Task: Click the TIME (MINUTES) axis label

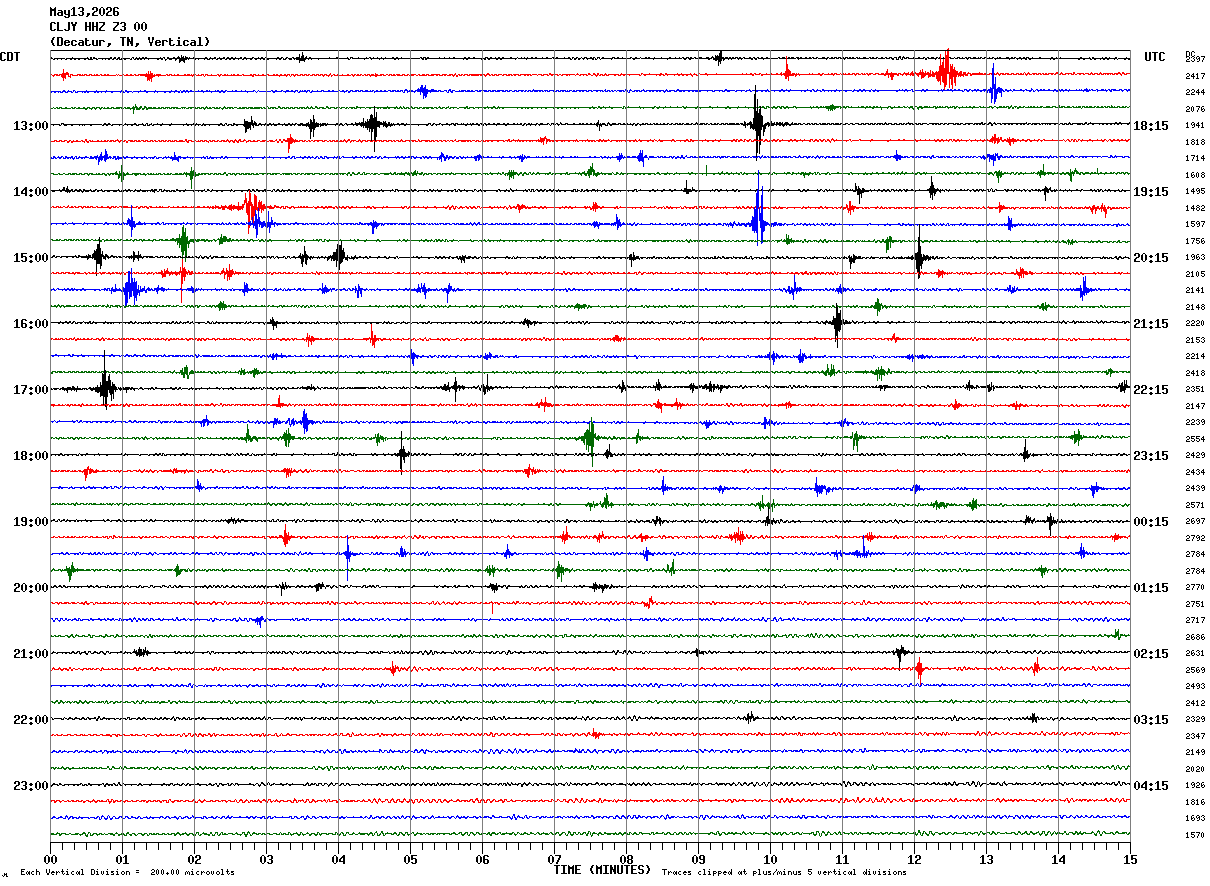Action: point(602,870)
